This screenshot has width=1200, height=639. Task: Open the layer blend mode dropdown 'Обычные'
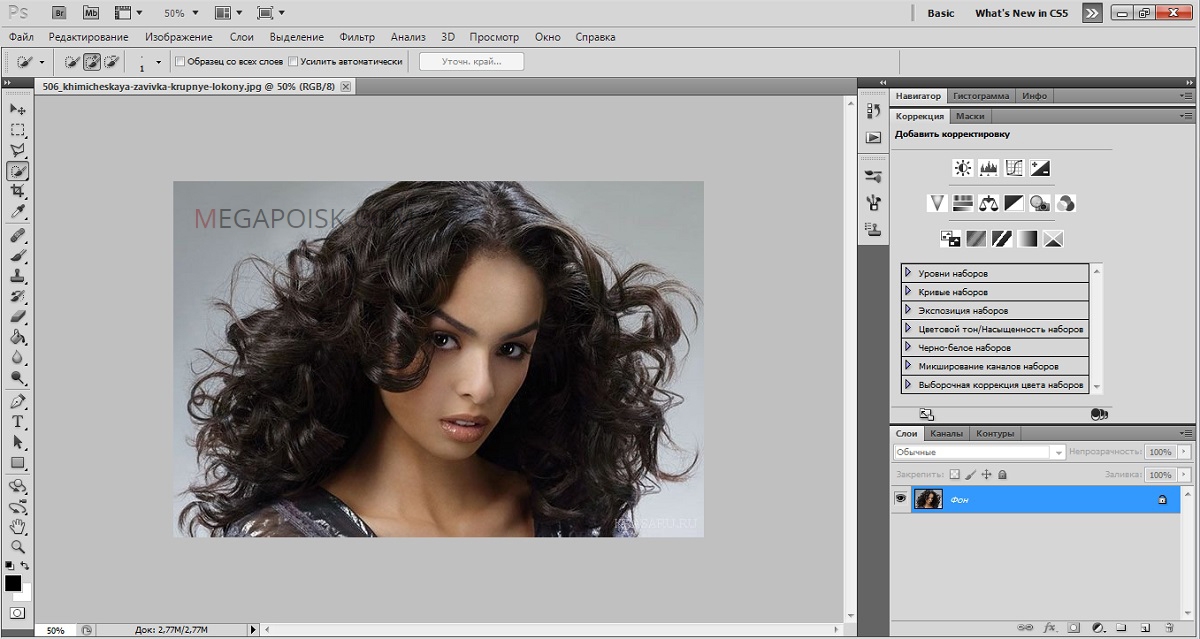click(x=979, y=453)
